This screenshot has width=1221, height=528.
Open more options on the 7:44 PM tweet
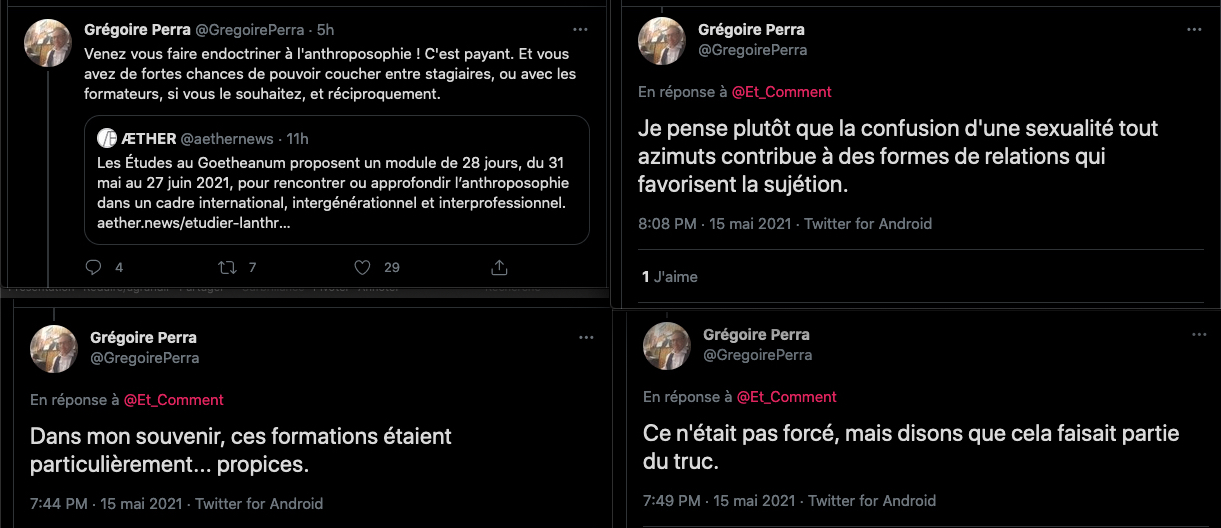586,338
